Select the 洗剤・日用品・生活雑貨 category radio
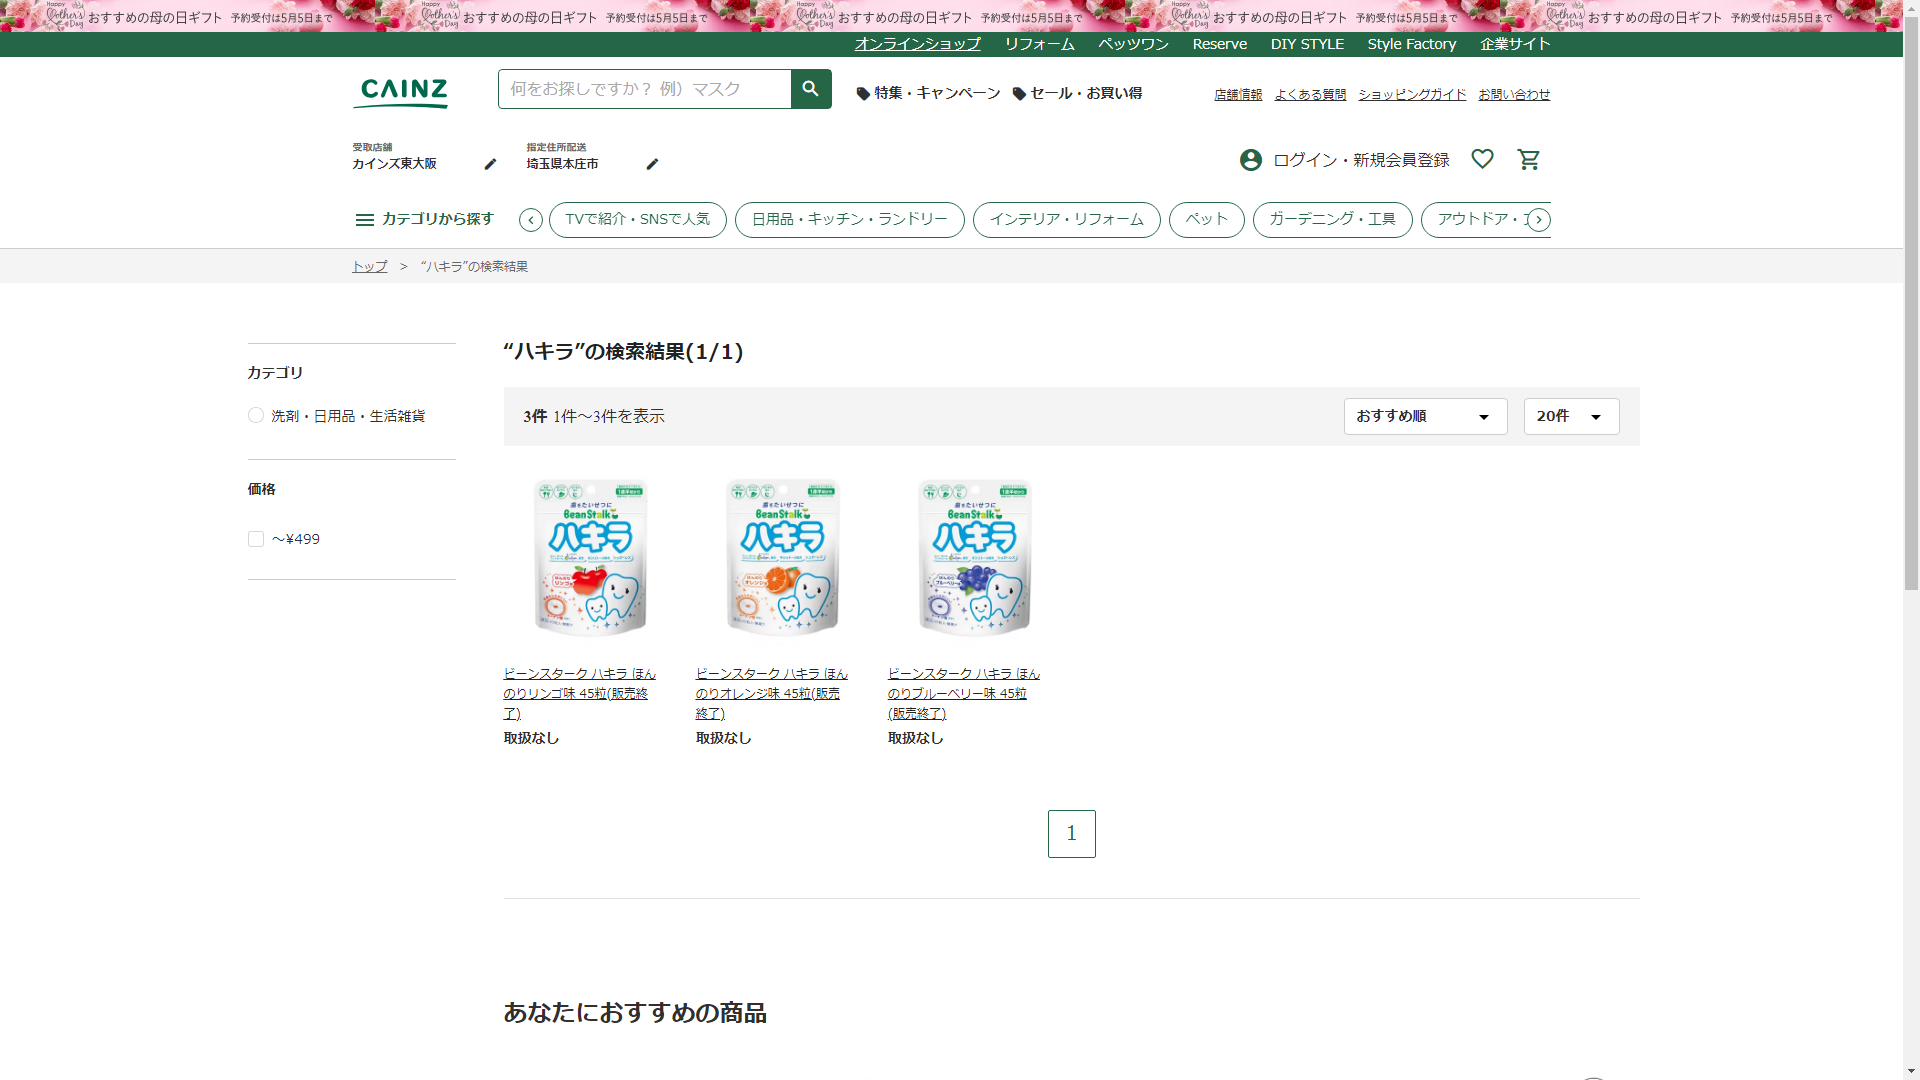 (x=256, y=415)
